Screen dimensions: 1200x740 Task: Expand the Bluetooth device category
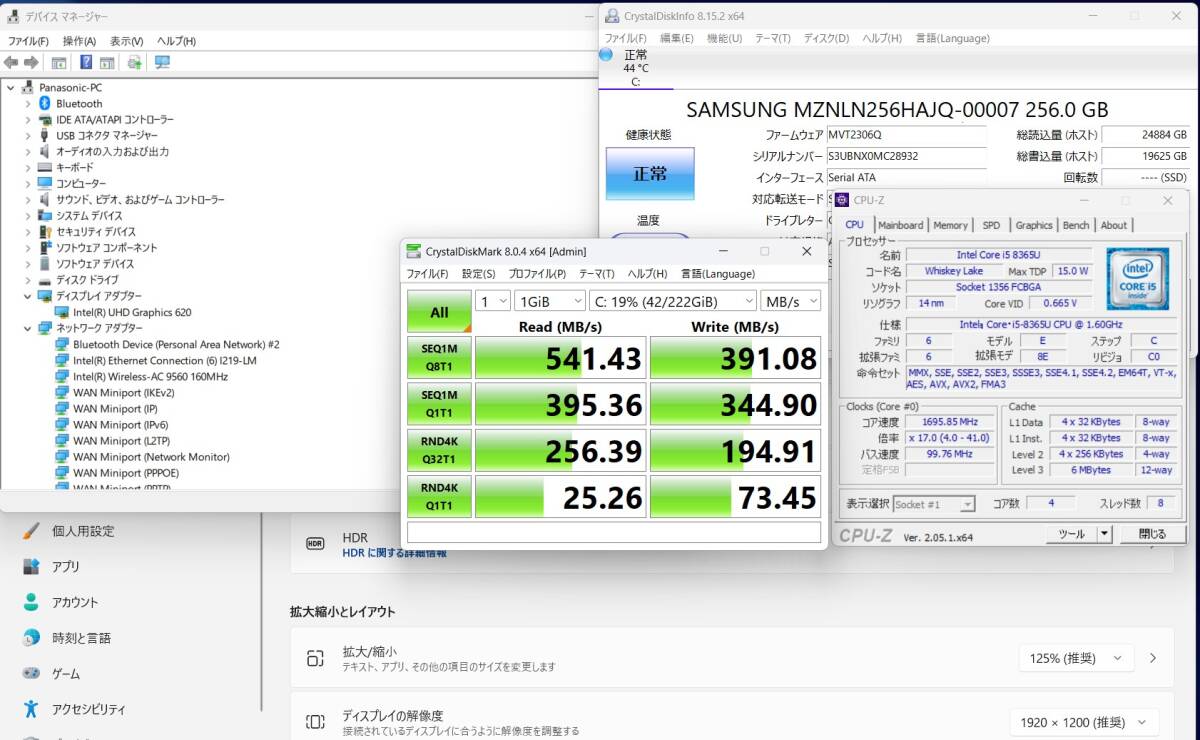point(28,103)
